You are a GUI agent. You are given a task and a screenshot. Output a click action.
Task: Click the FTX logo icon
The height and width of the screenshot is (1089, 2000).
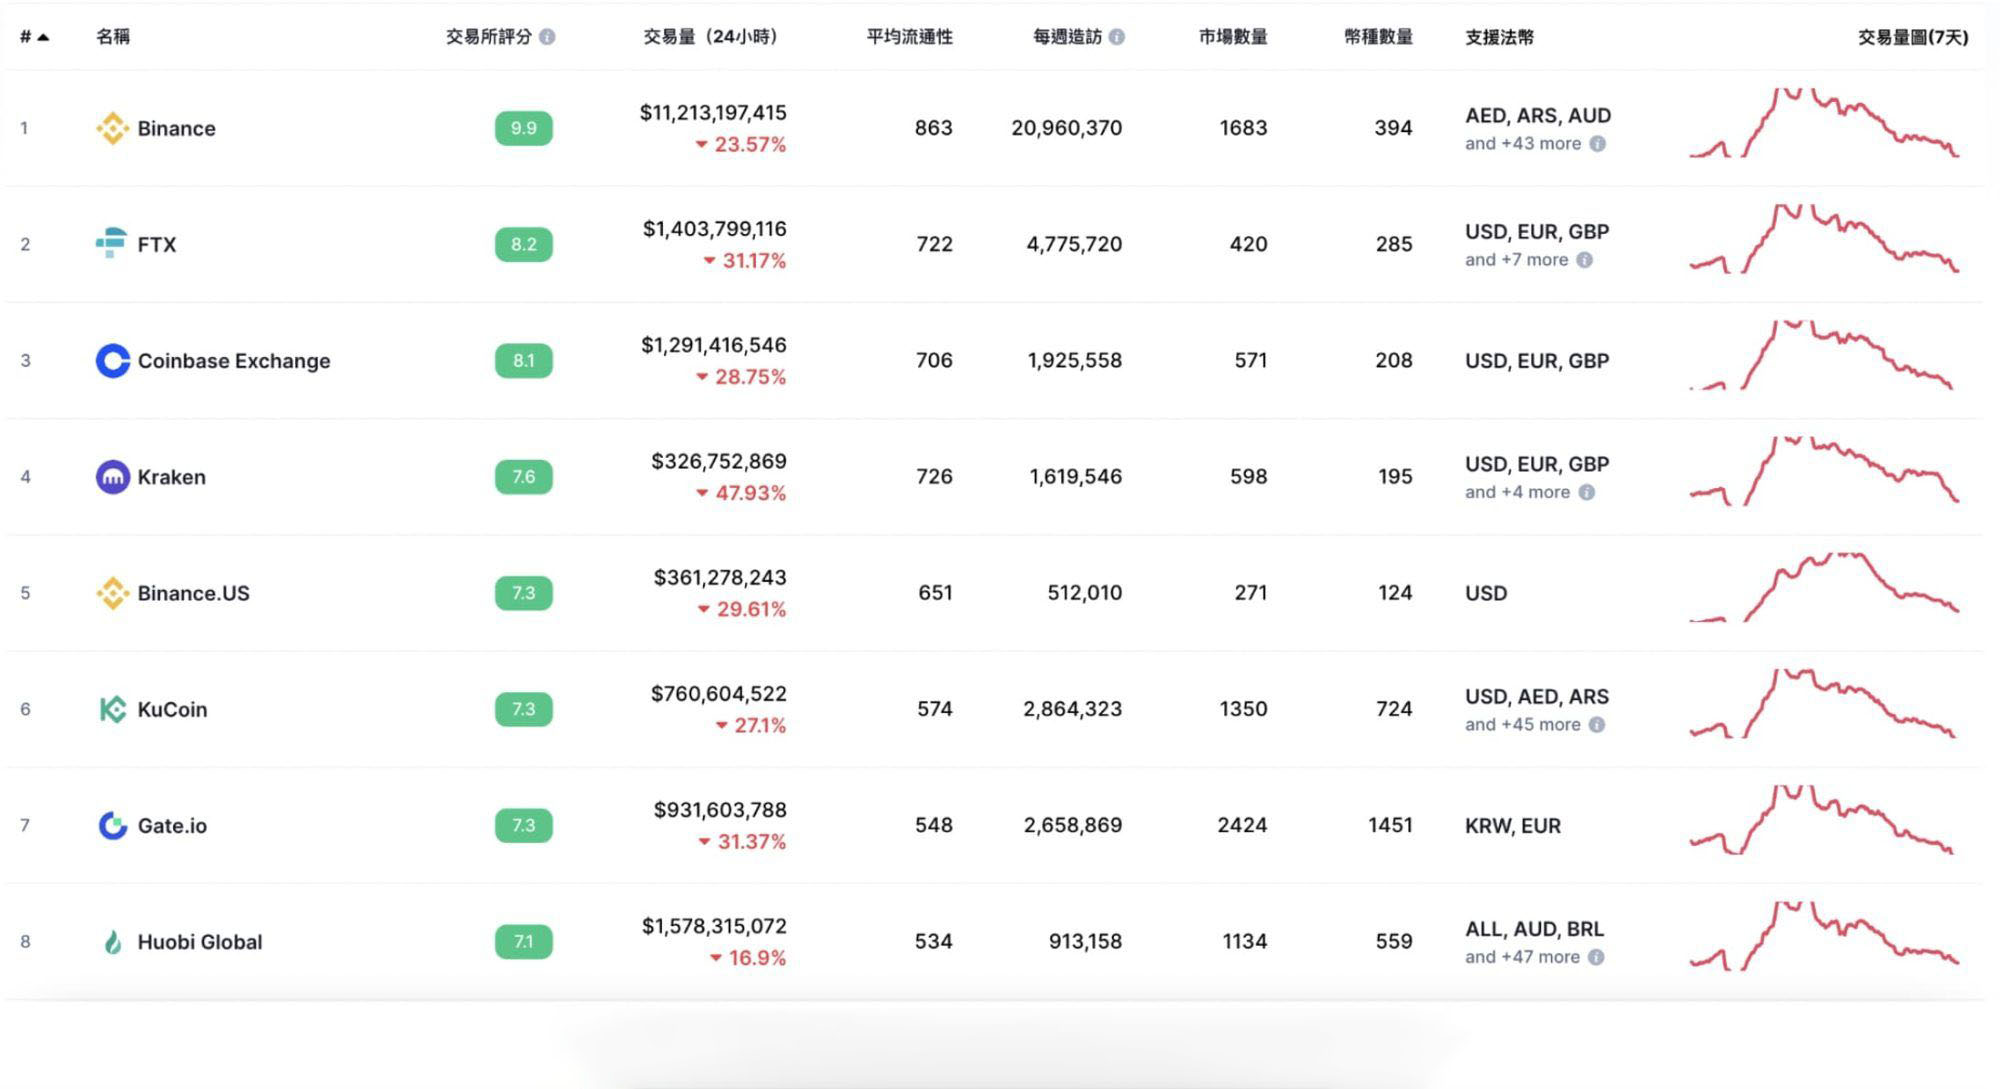pos(111,243)
